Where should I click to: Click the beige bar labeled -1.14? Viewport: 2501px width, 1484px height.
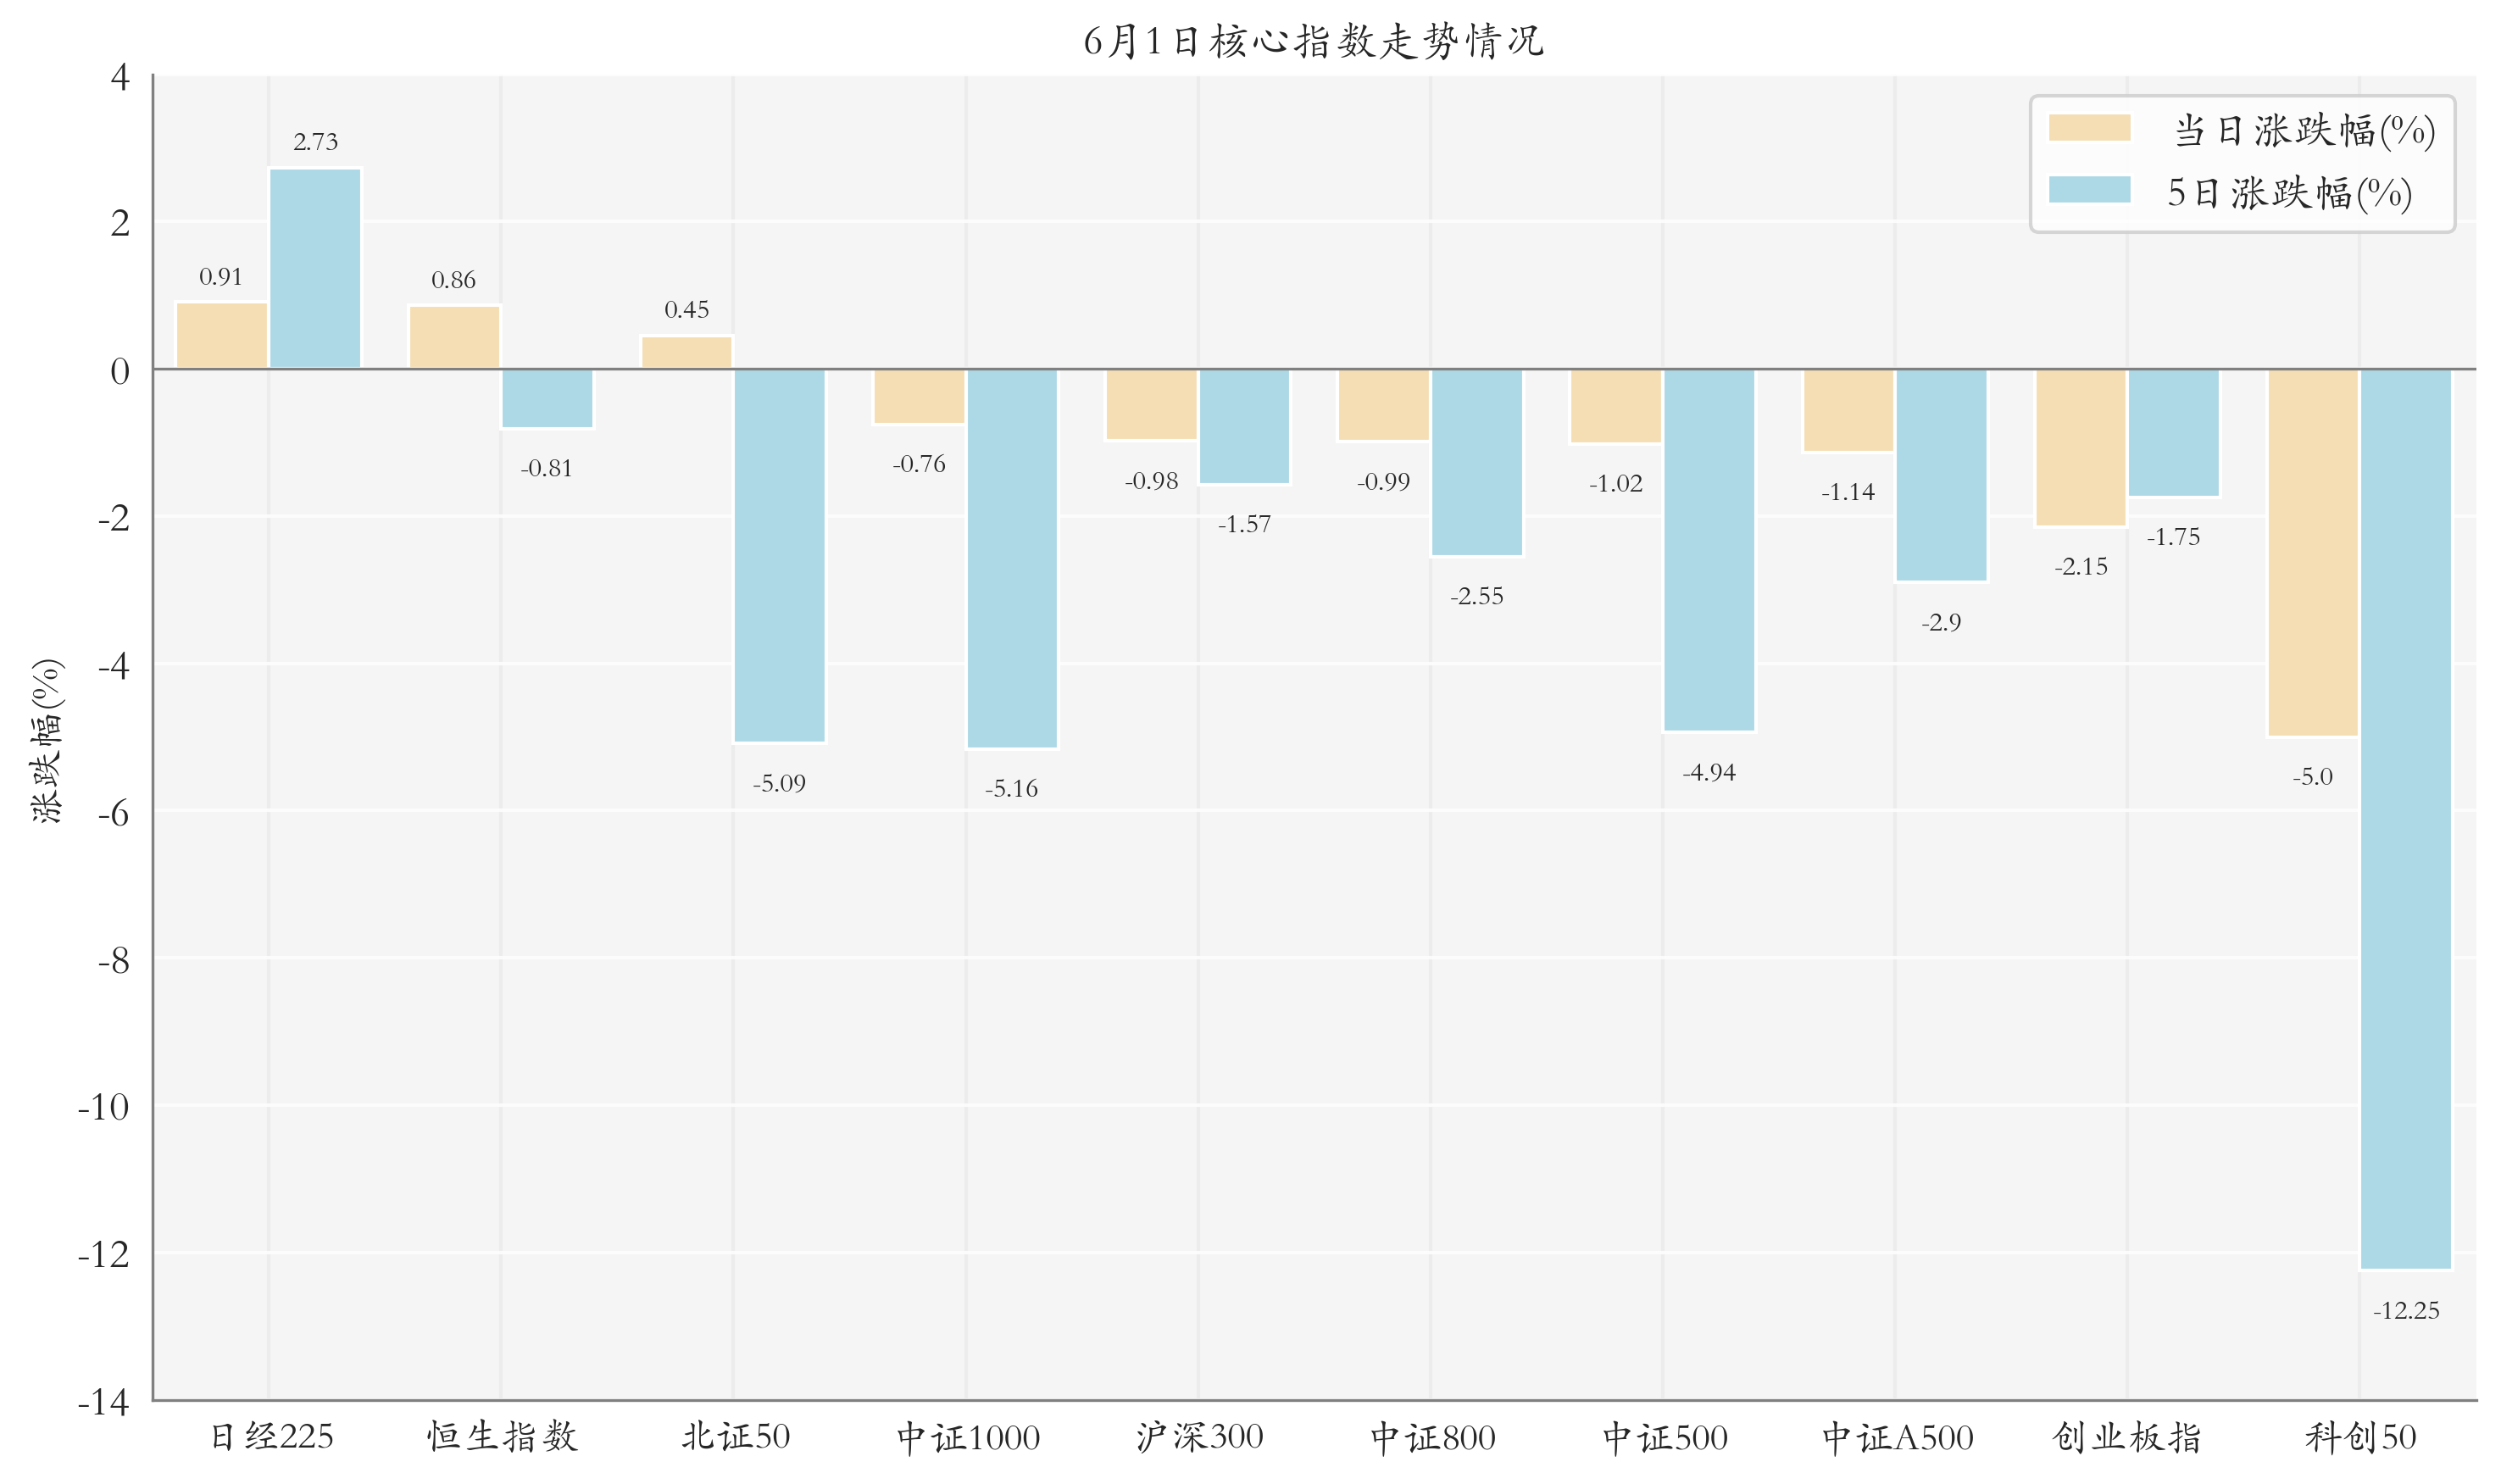coord(1848,411)
